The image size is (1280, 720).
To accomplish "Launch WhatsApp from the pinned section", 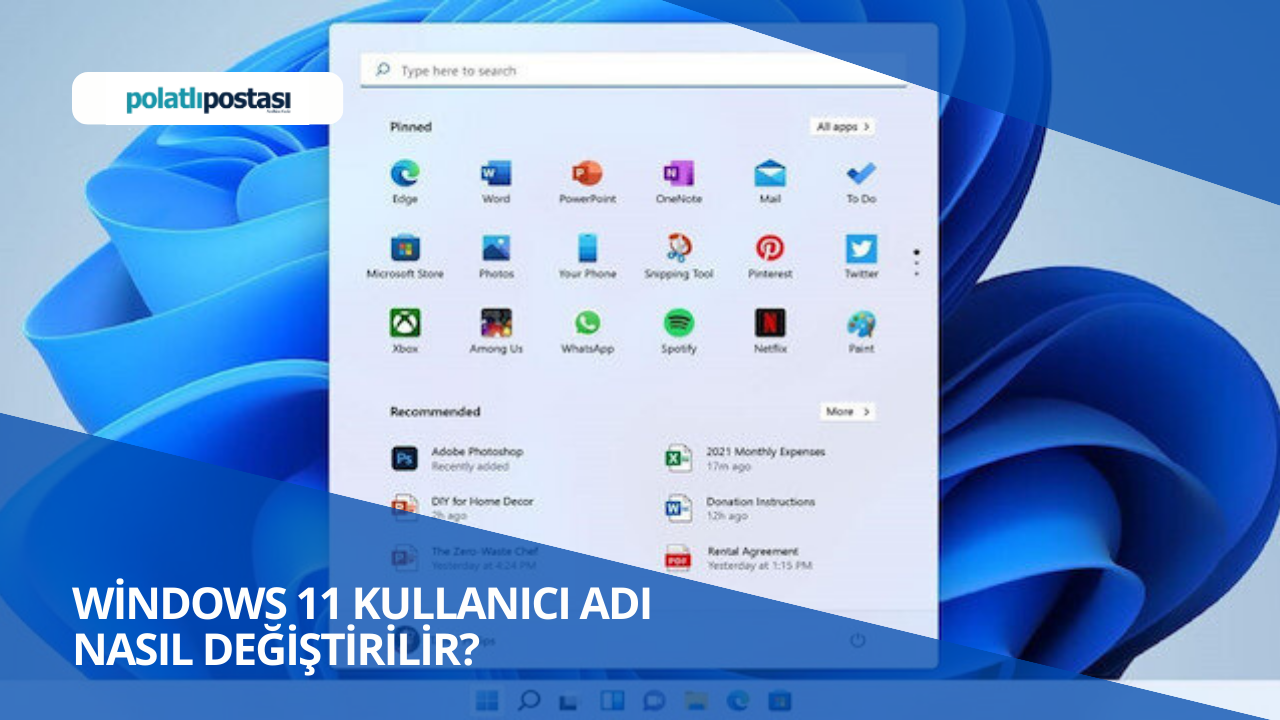I will [588, 324].
